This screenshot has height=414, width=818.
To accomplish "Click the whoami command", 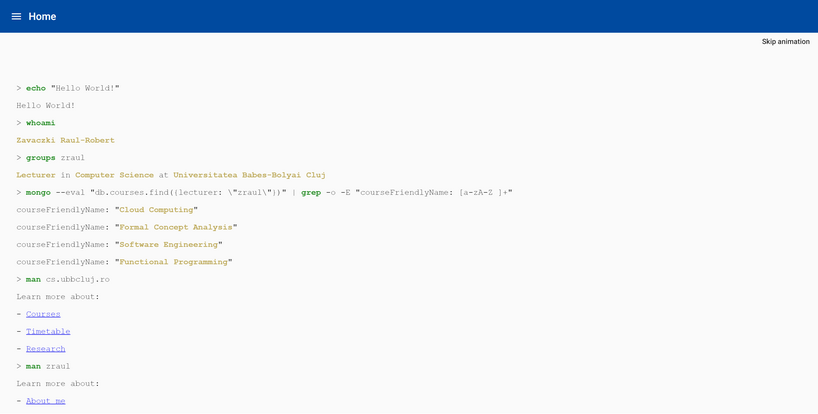I will pyautogui.click(x=41, y=123).
